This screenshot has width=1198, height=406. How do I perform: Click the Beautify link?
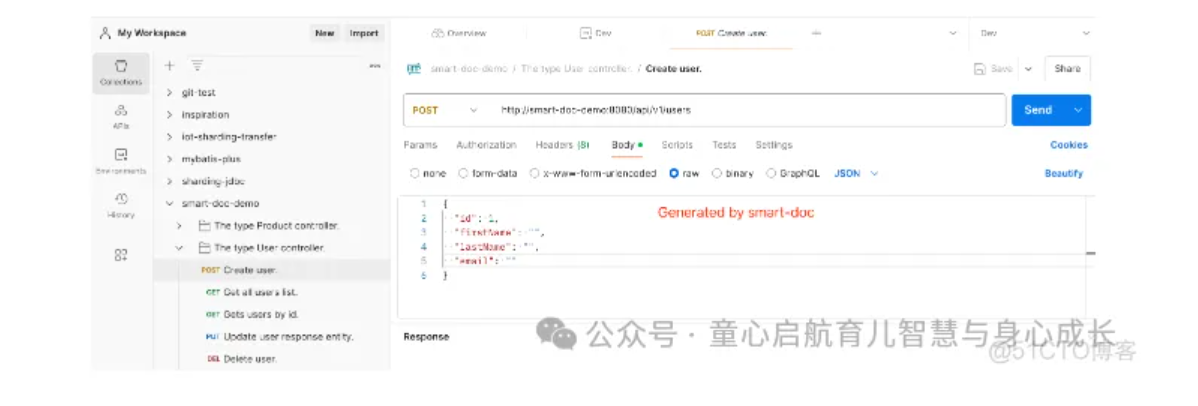[1064, 174]
